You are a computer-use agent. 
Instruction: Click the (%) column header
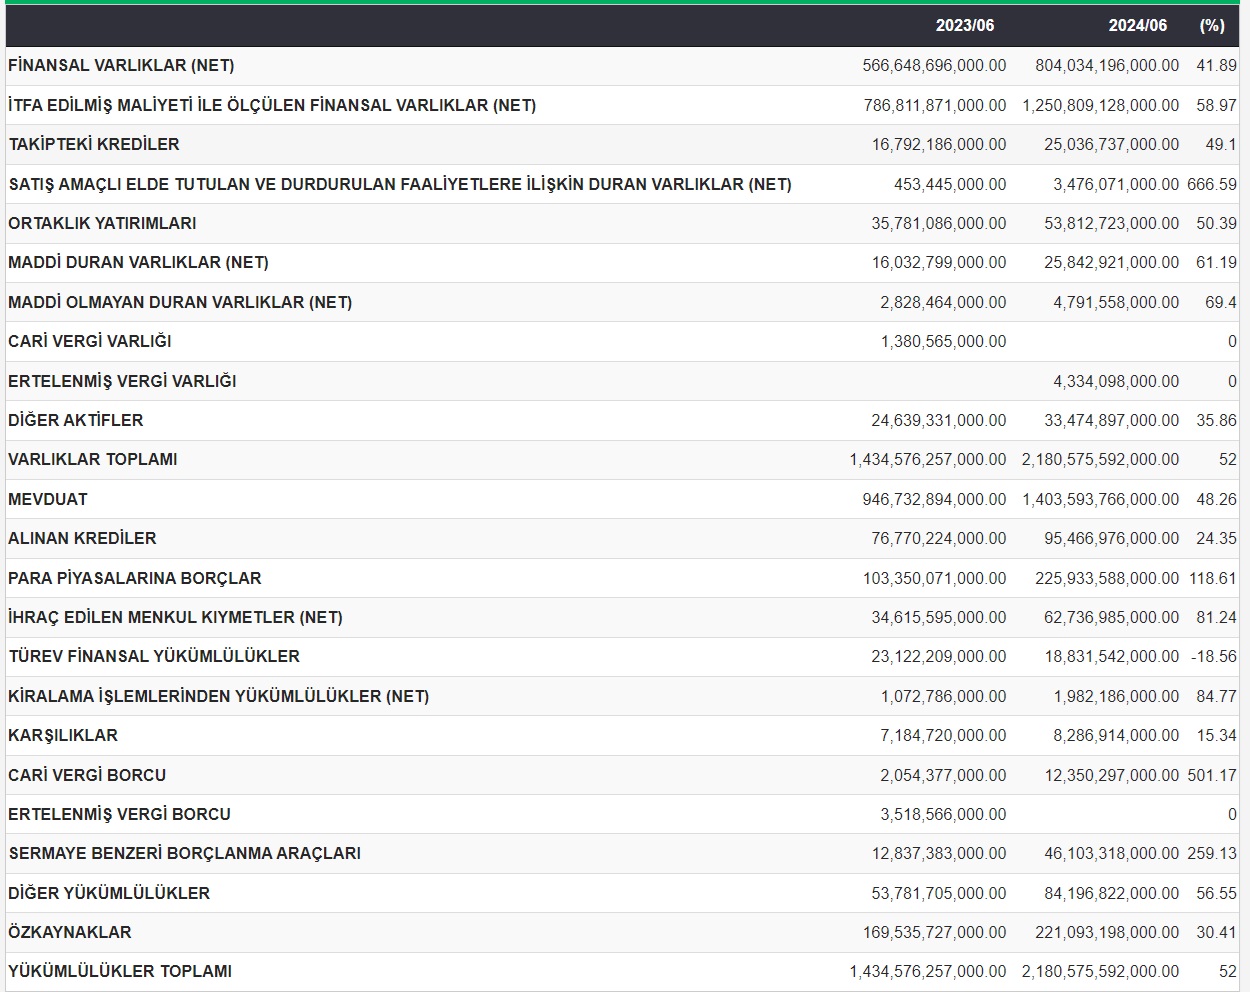click(1212, 25)
